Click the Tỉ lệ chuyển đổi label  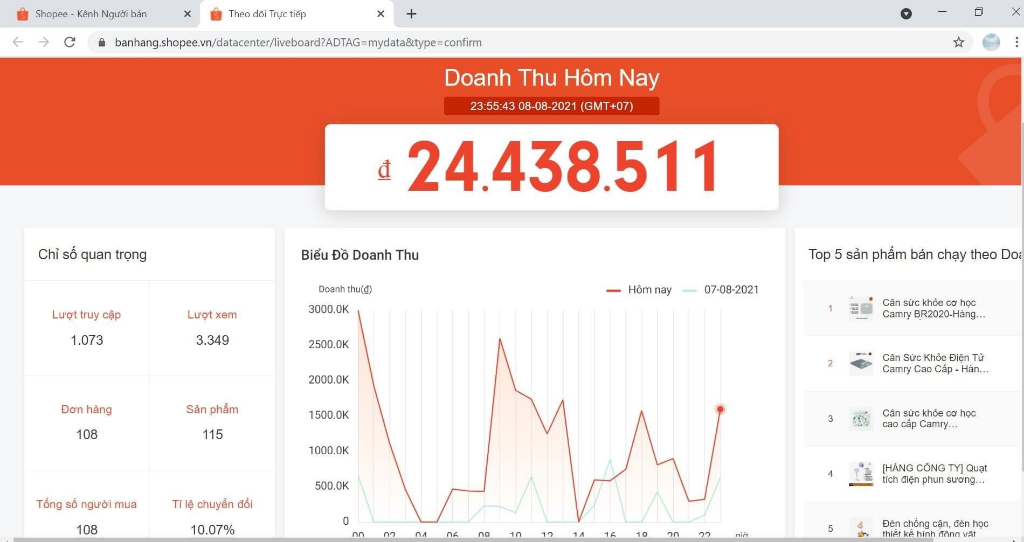pyautogui.click(x=212, y=504)
